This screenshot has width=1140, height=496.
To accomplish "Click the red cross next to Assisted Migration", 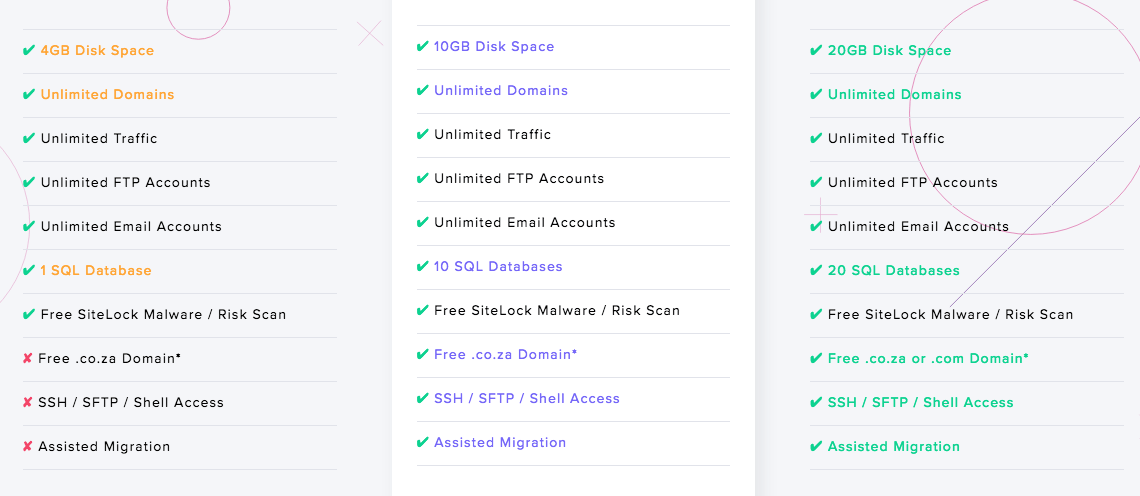I will click(28, 447).
